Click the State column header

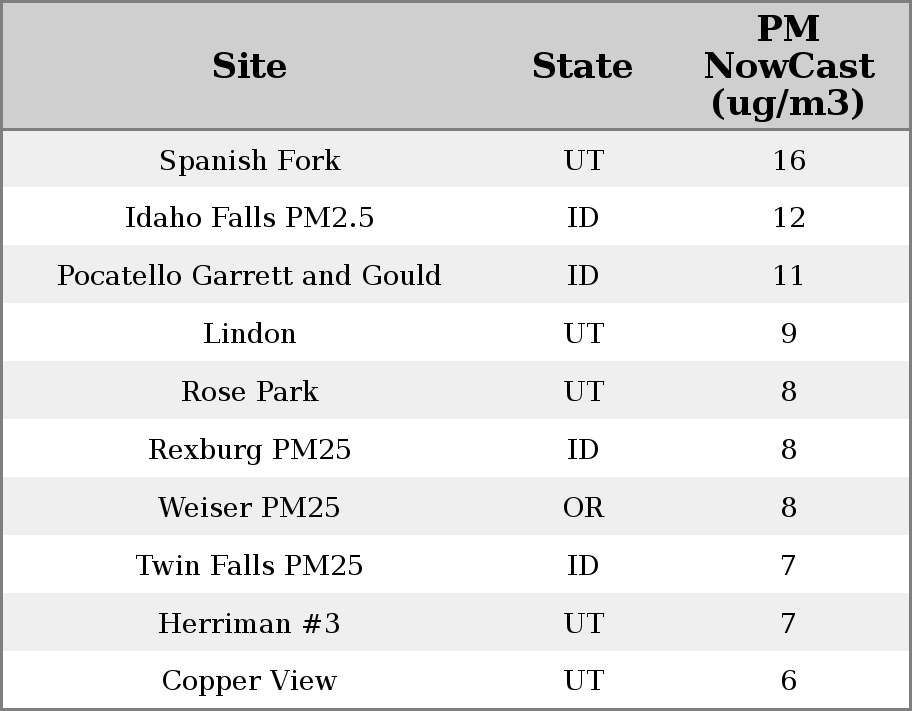582,66
